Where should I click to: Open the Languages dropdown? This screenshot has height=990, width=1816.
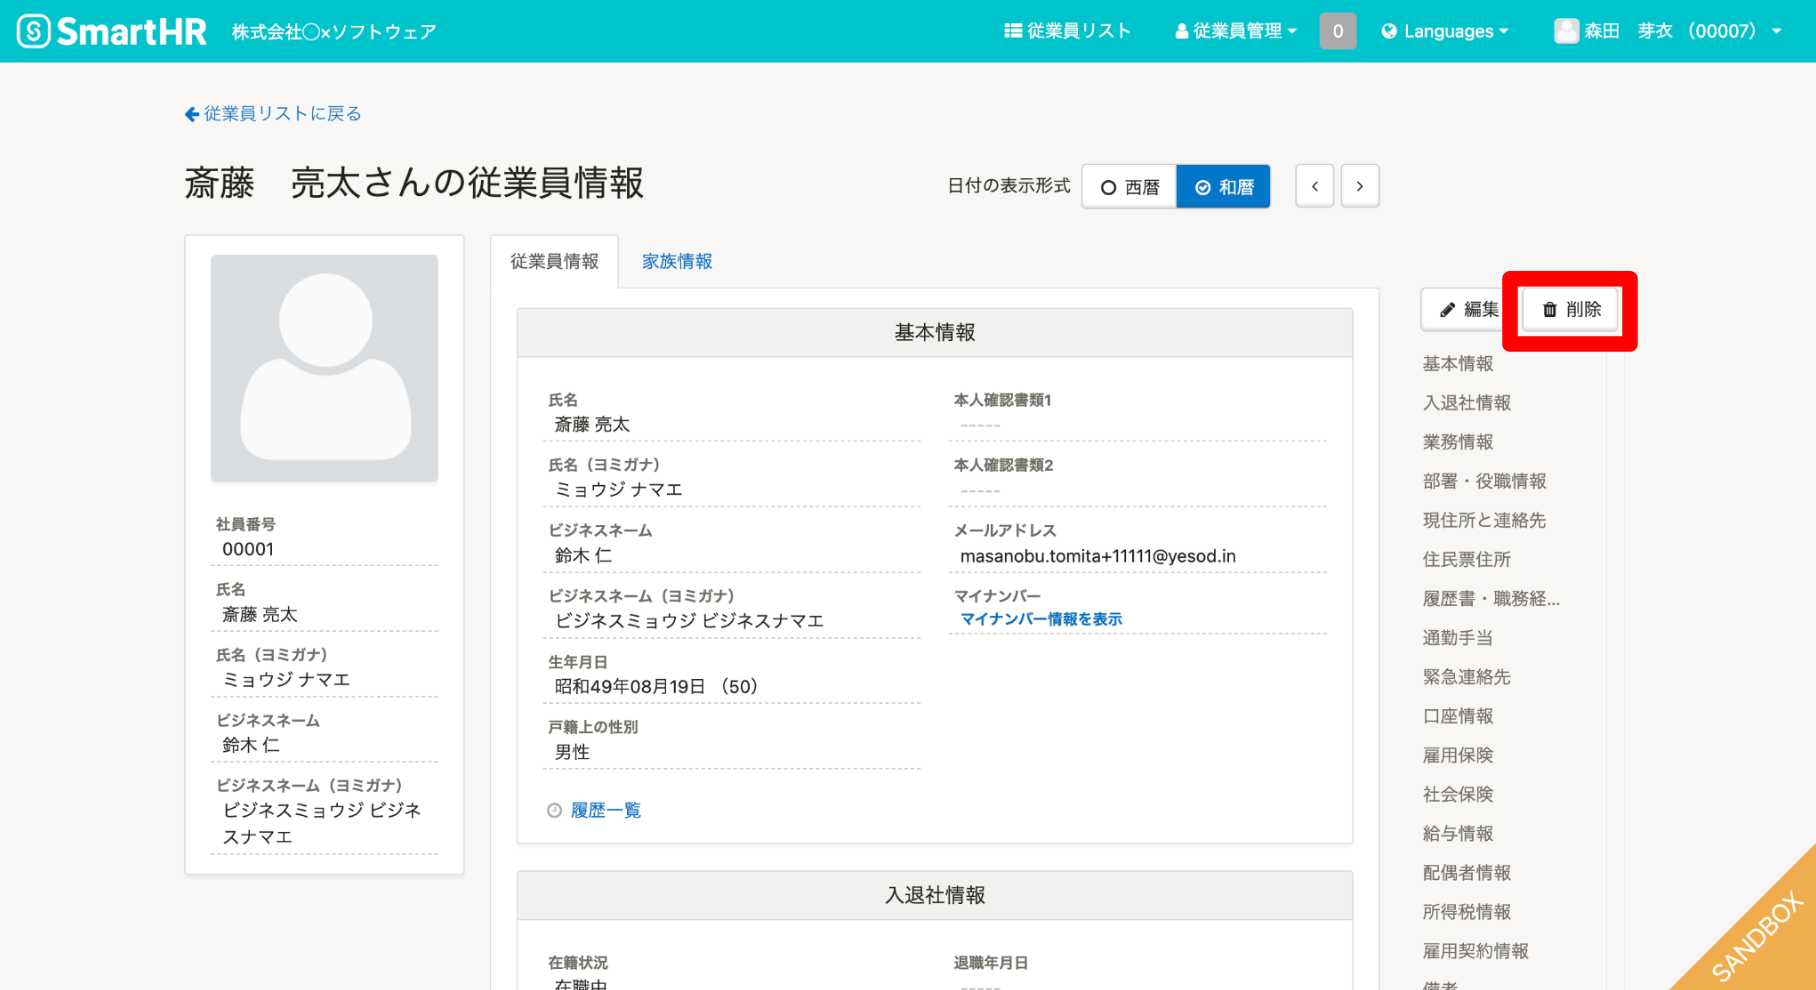click(x=1445, y=31)
